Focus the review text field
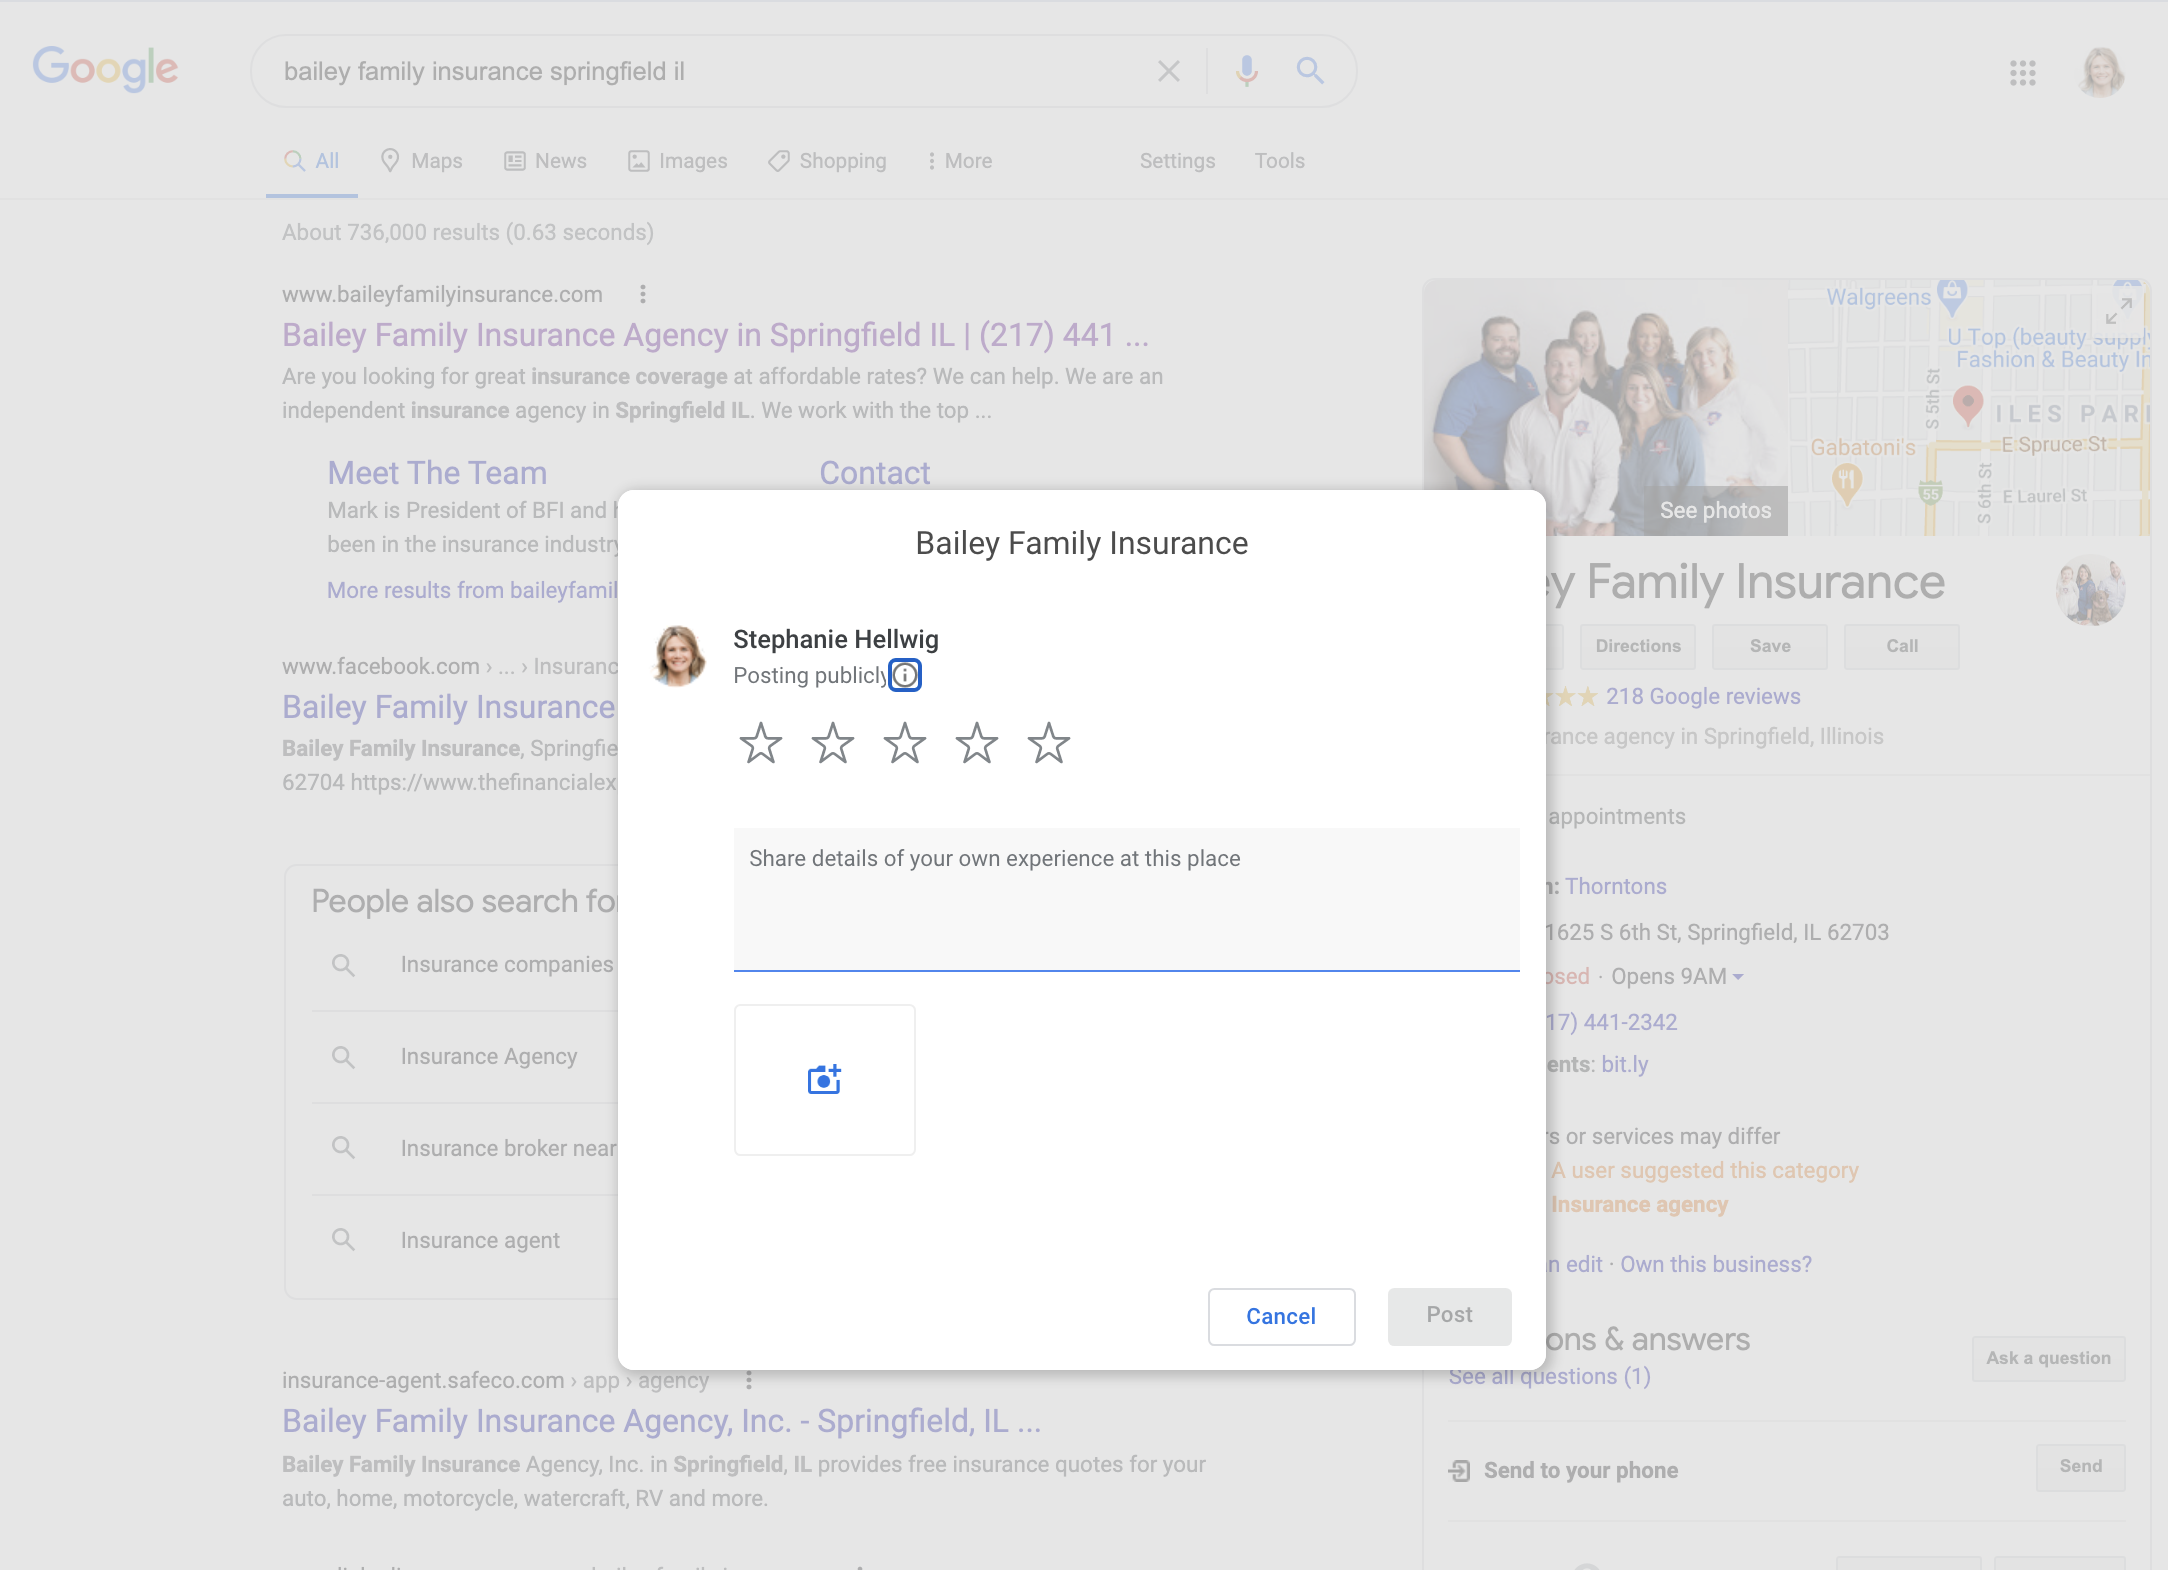The width and height of the screenshot is (2168, 1570). tap(1127, 899)
